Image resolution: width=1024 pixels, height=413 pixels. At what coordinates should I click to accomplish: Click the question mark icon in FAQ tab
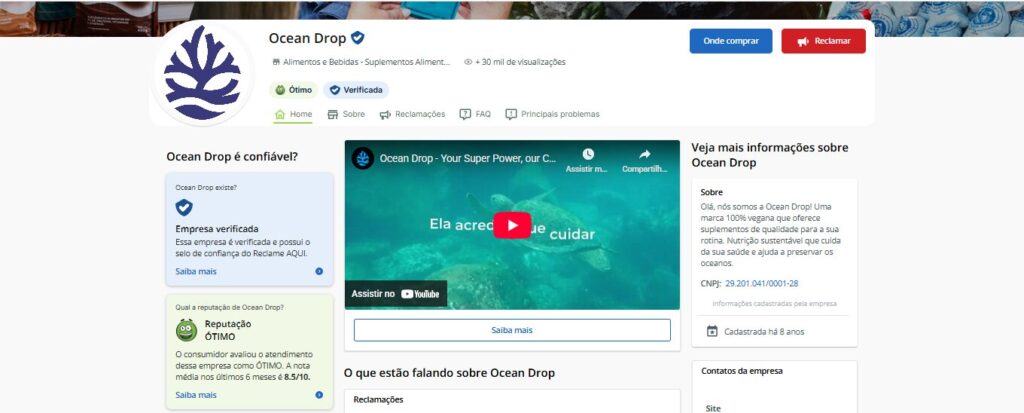tap(465, 114)
